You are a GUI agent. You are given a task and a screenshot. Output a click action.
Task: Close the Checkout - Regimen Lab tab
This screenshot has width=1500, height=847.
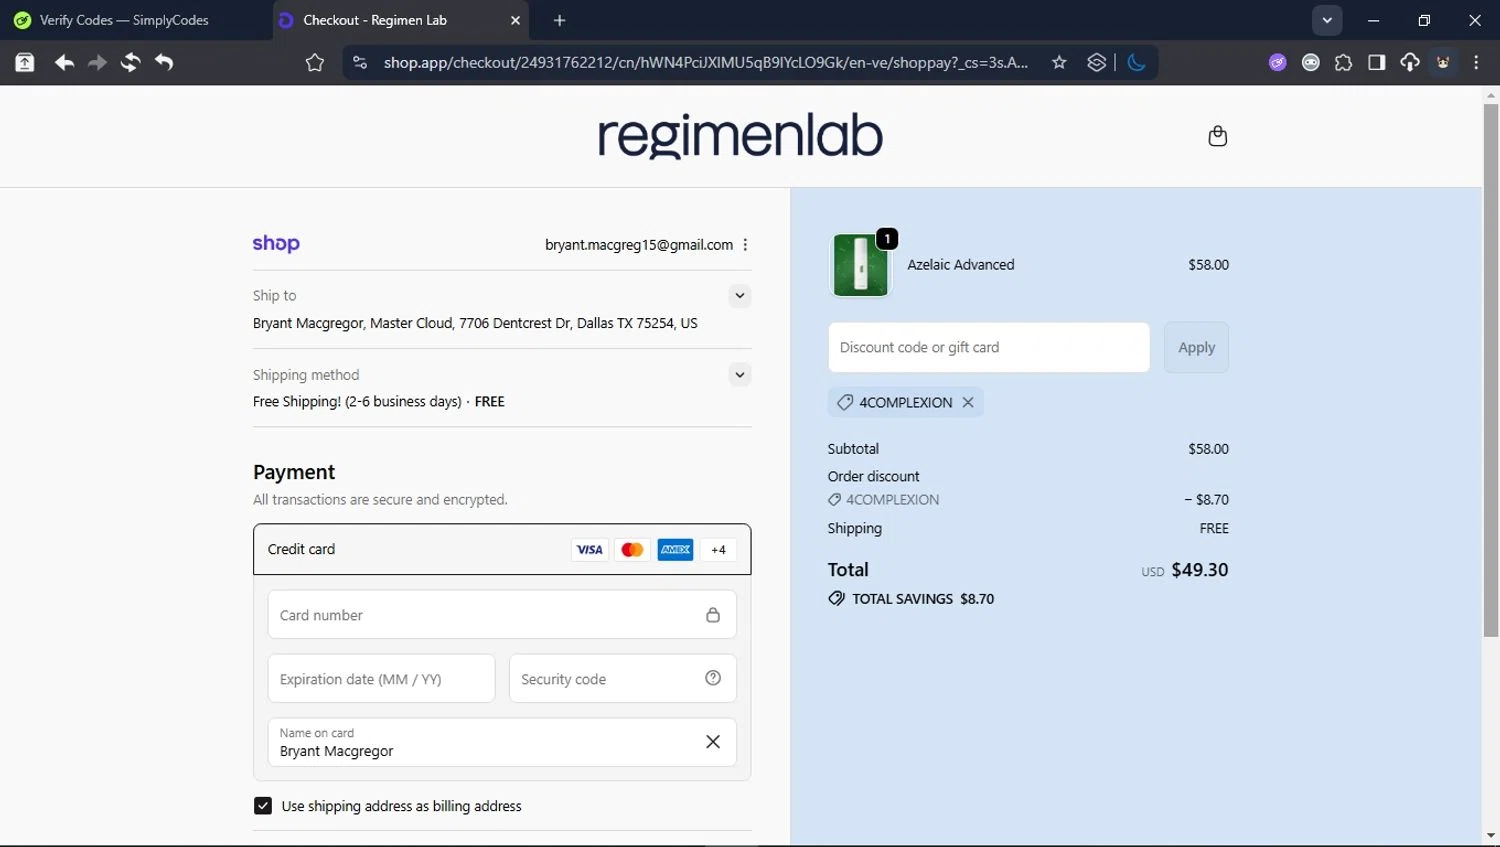[x=515, y=20]
